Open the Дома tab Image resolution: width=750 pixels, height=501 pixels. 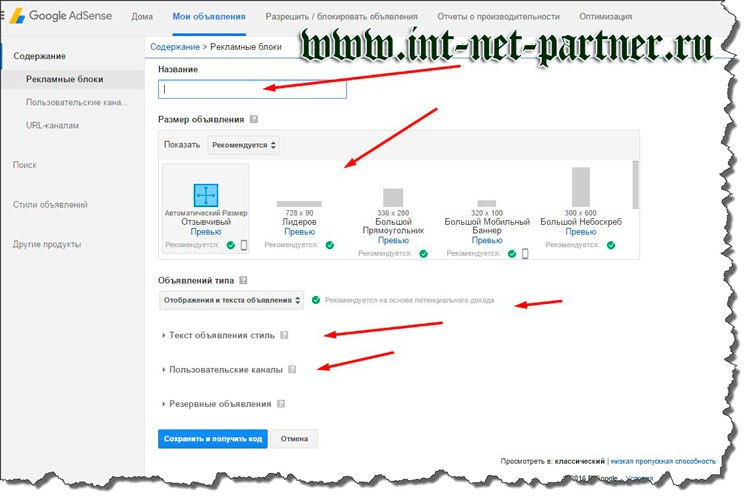(x=142, y=16)
